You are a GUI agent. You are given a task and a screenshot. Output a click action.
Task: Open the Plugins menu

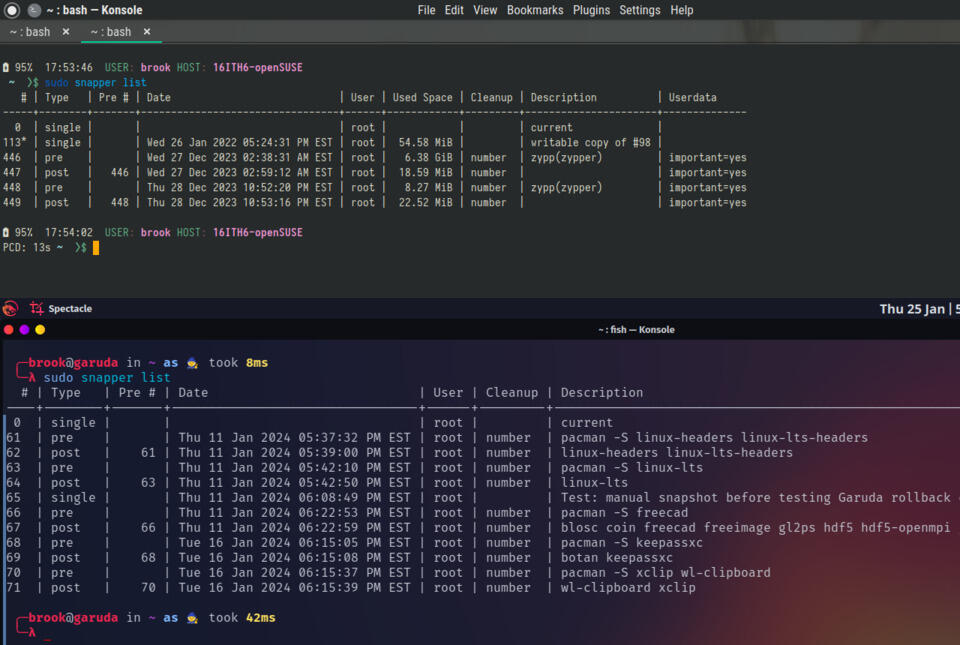click(591, 10)
